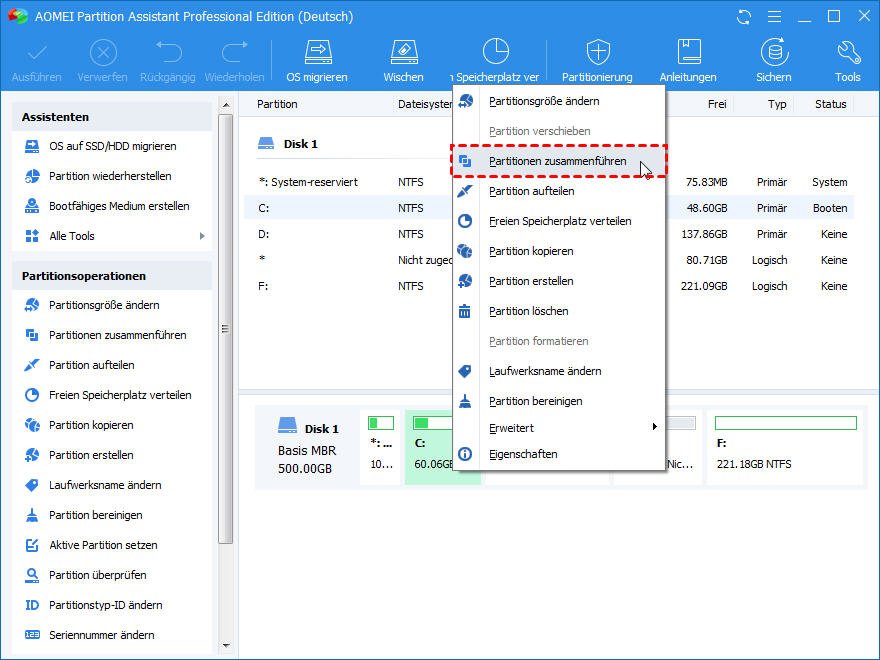
Task: Expand the Alle Tools submenu arrow
Action: (x=202, y=236)
